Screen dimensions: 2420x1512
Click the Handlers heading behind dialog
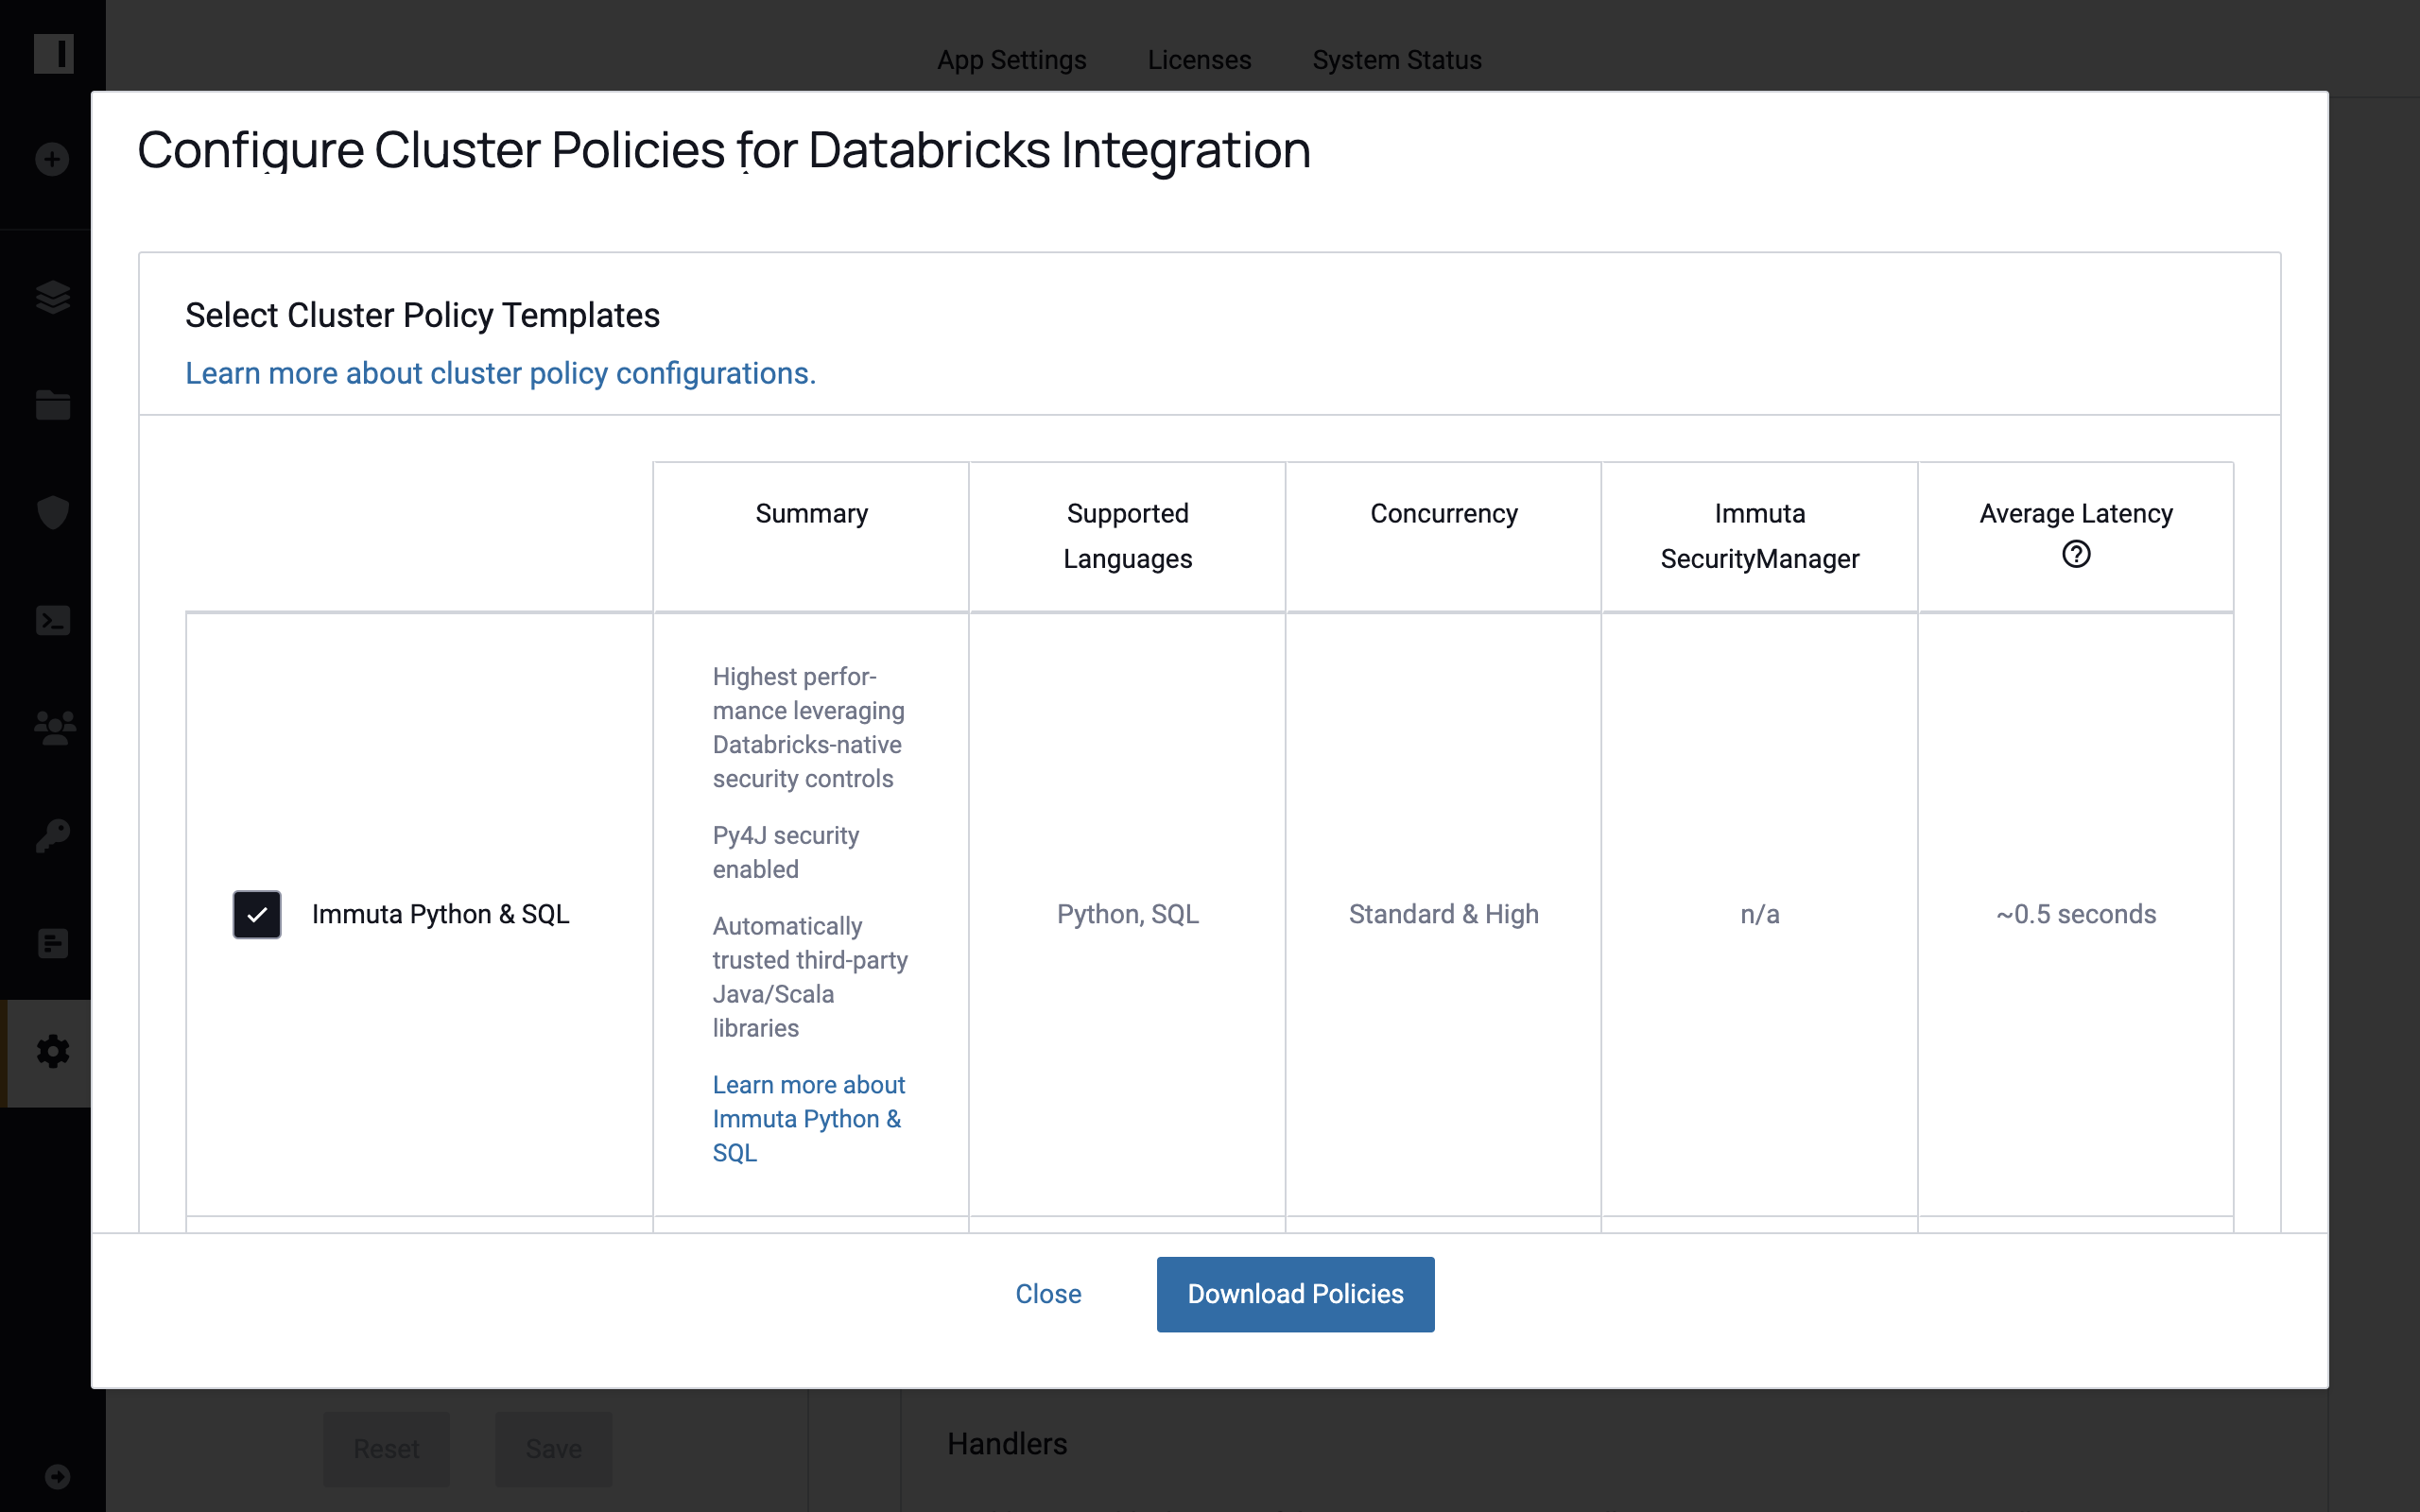coord(1007,1444)
